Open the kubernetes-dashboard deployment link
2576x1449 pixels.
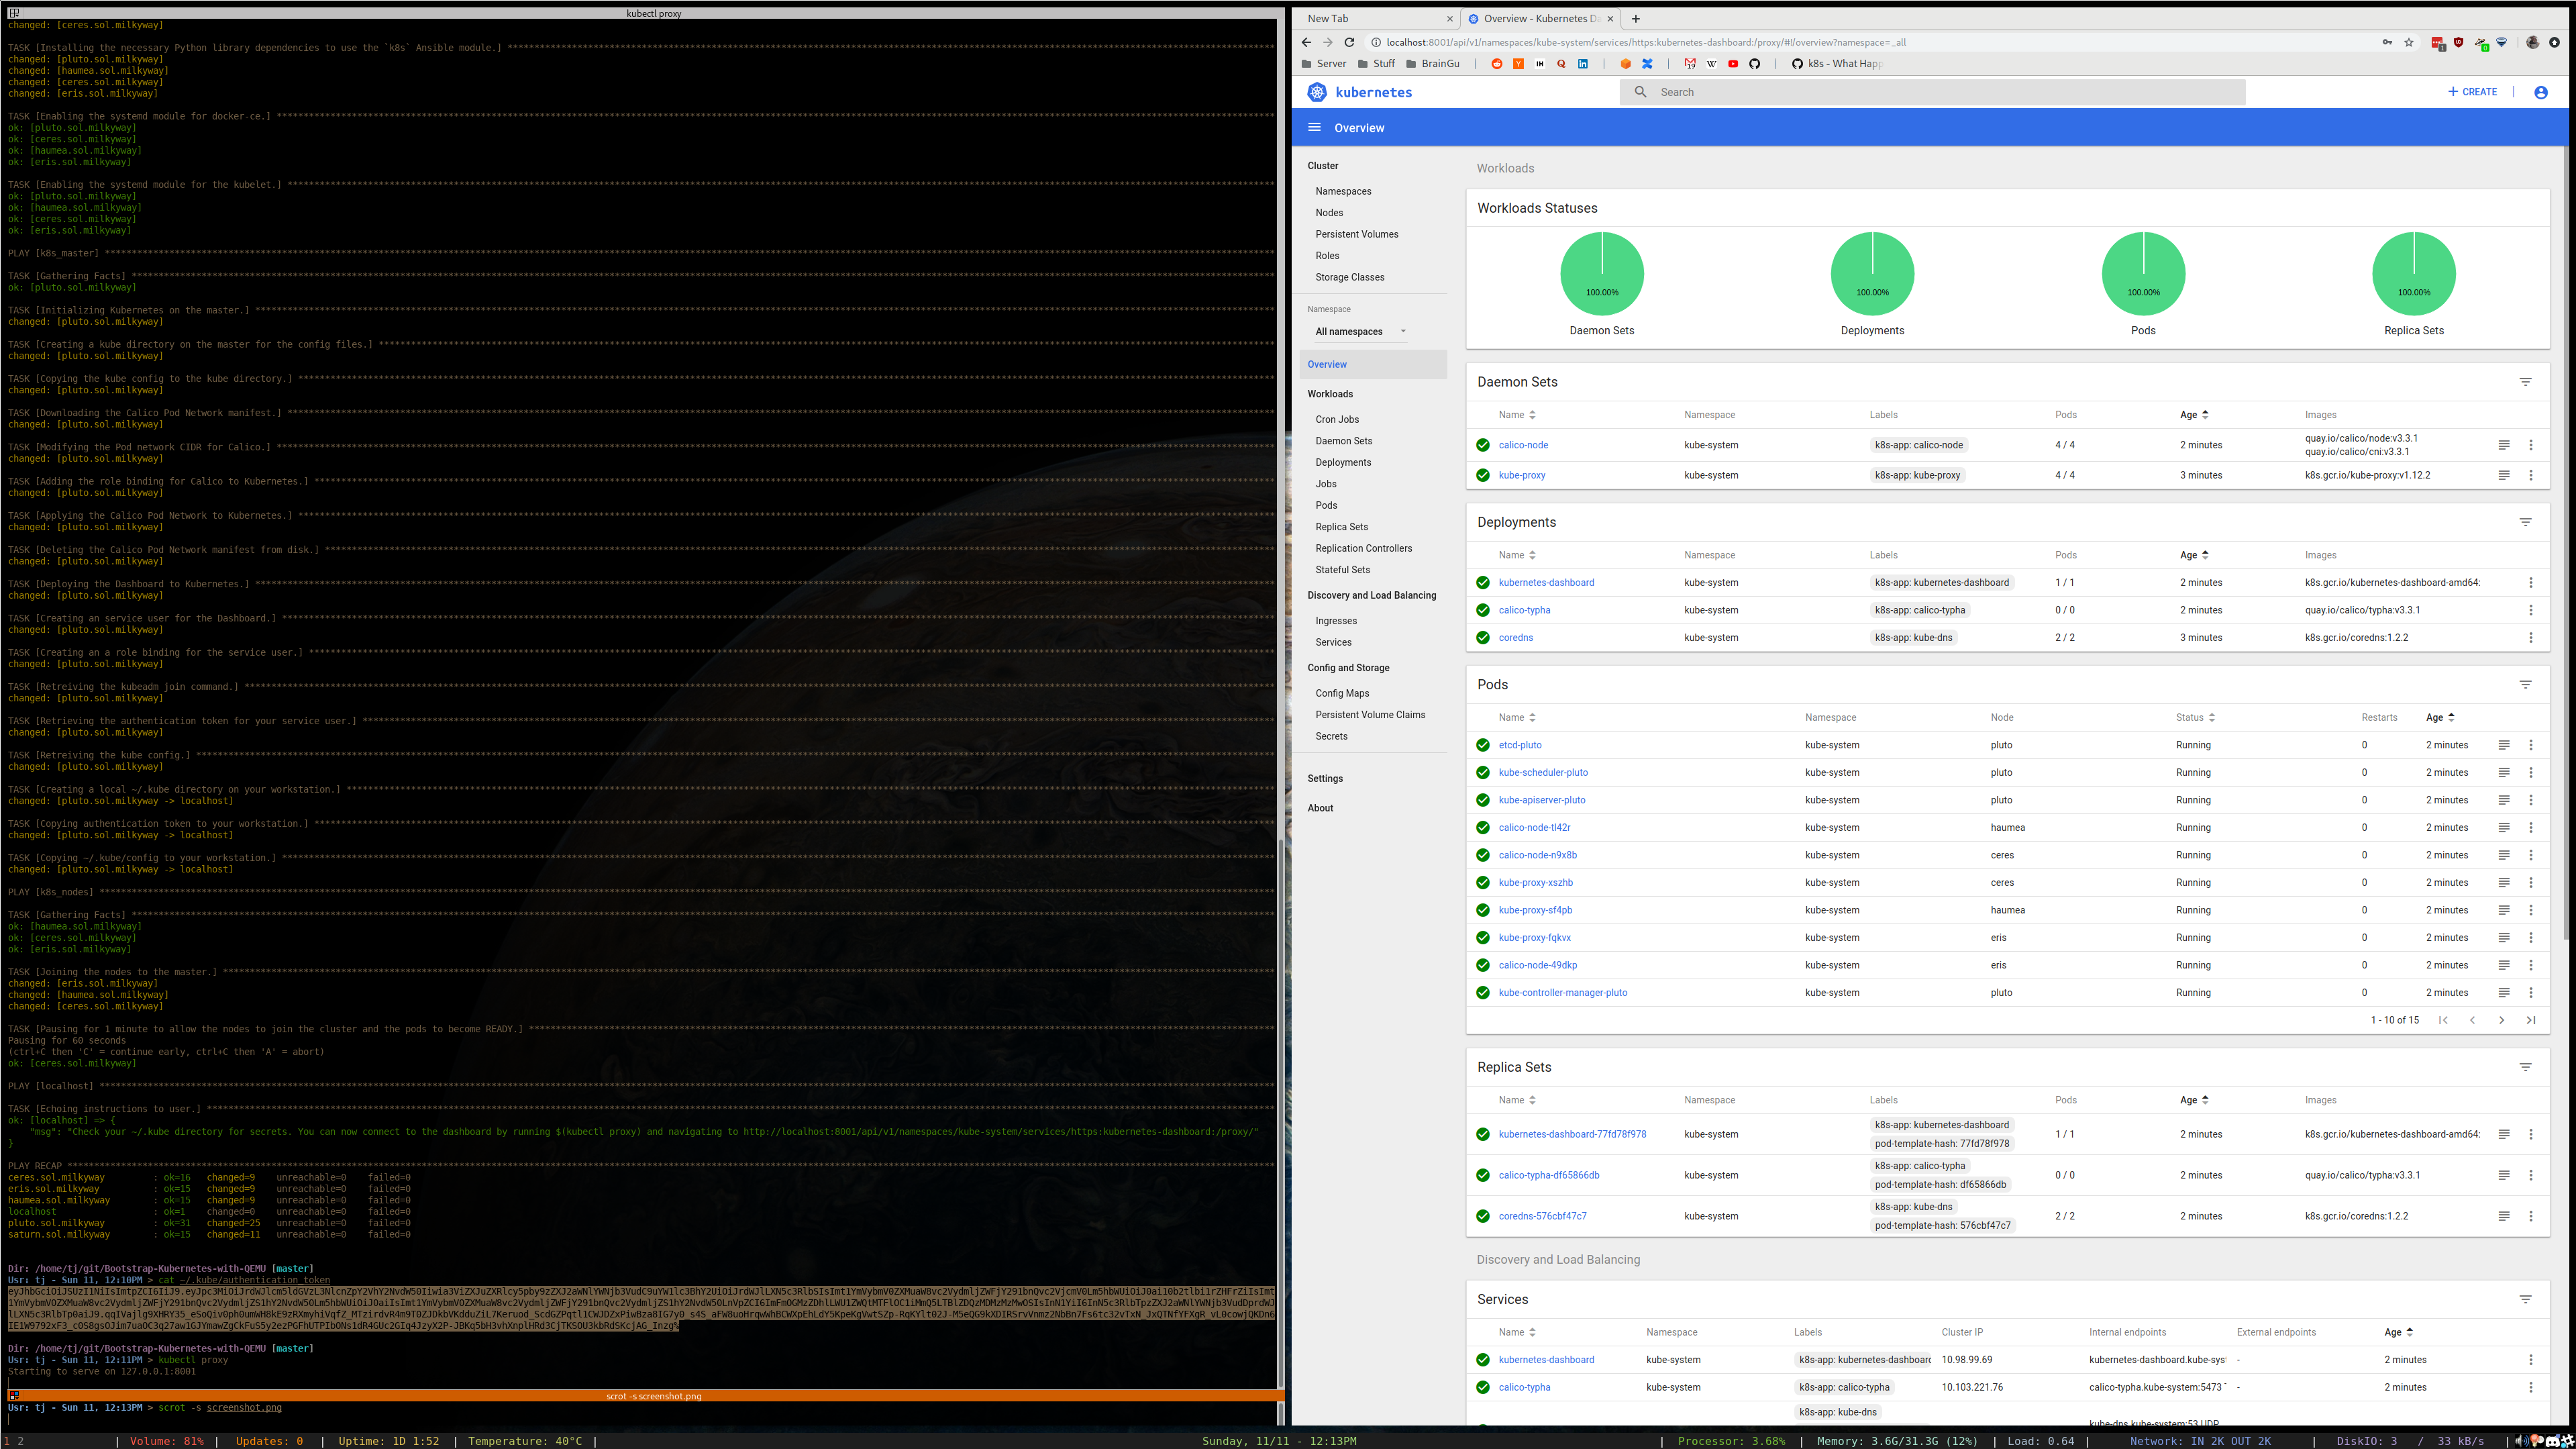click(1546, 583)
